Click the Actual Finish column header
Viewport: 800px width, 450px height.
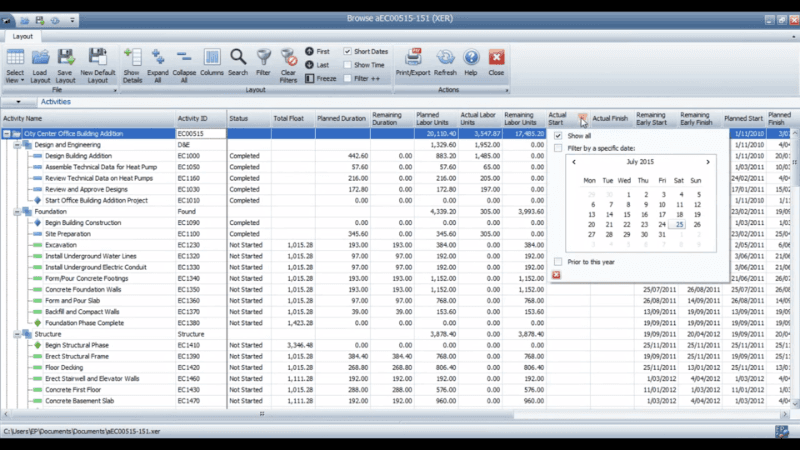[612, 118]
